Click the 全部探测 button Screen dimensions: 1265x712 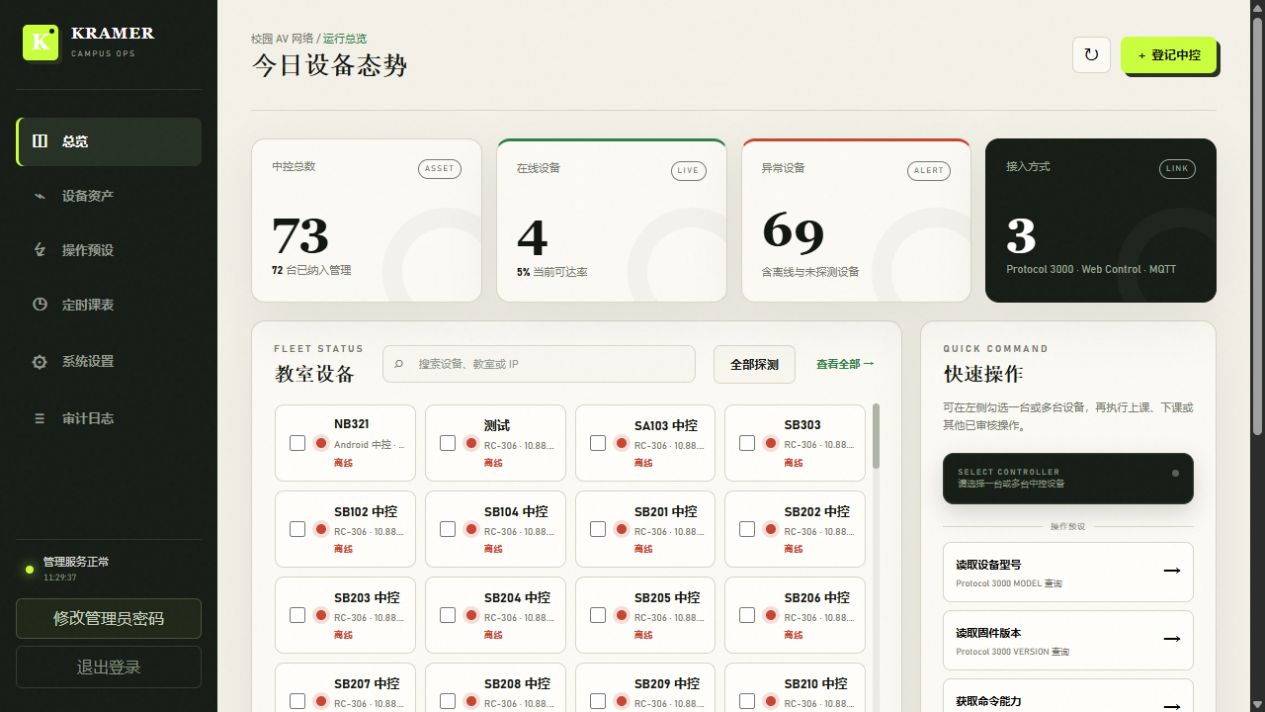754,364
